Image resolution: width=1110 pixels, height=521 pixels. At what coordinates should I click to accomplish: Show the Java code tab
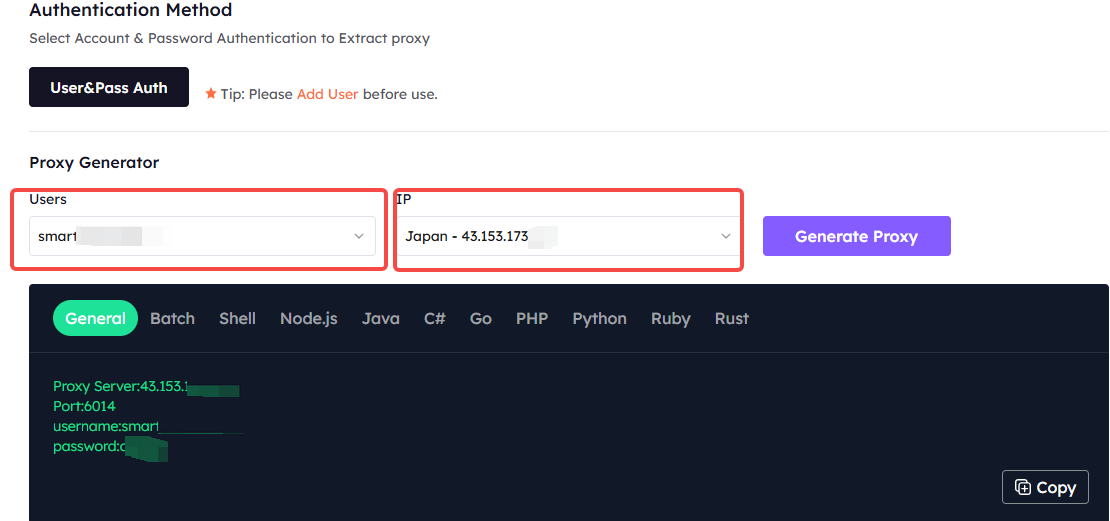click(x=381, y=319)
